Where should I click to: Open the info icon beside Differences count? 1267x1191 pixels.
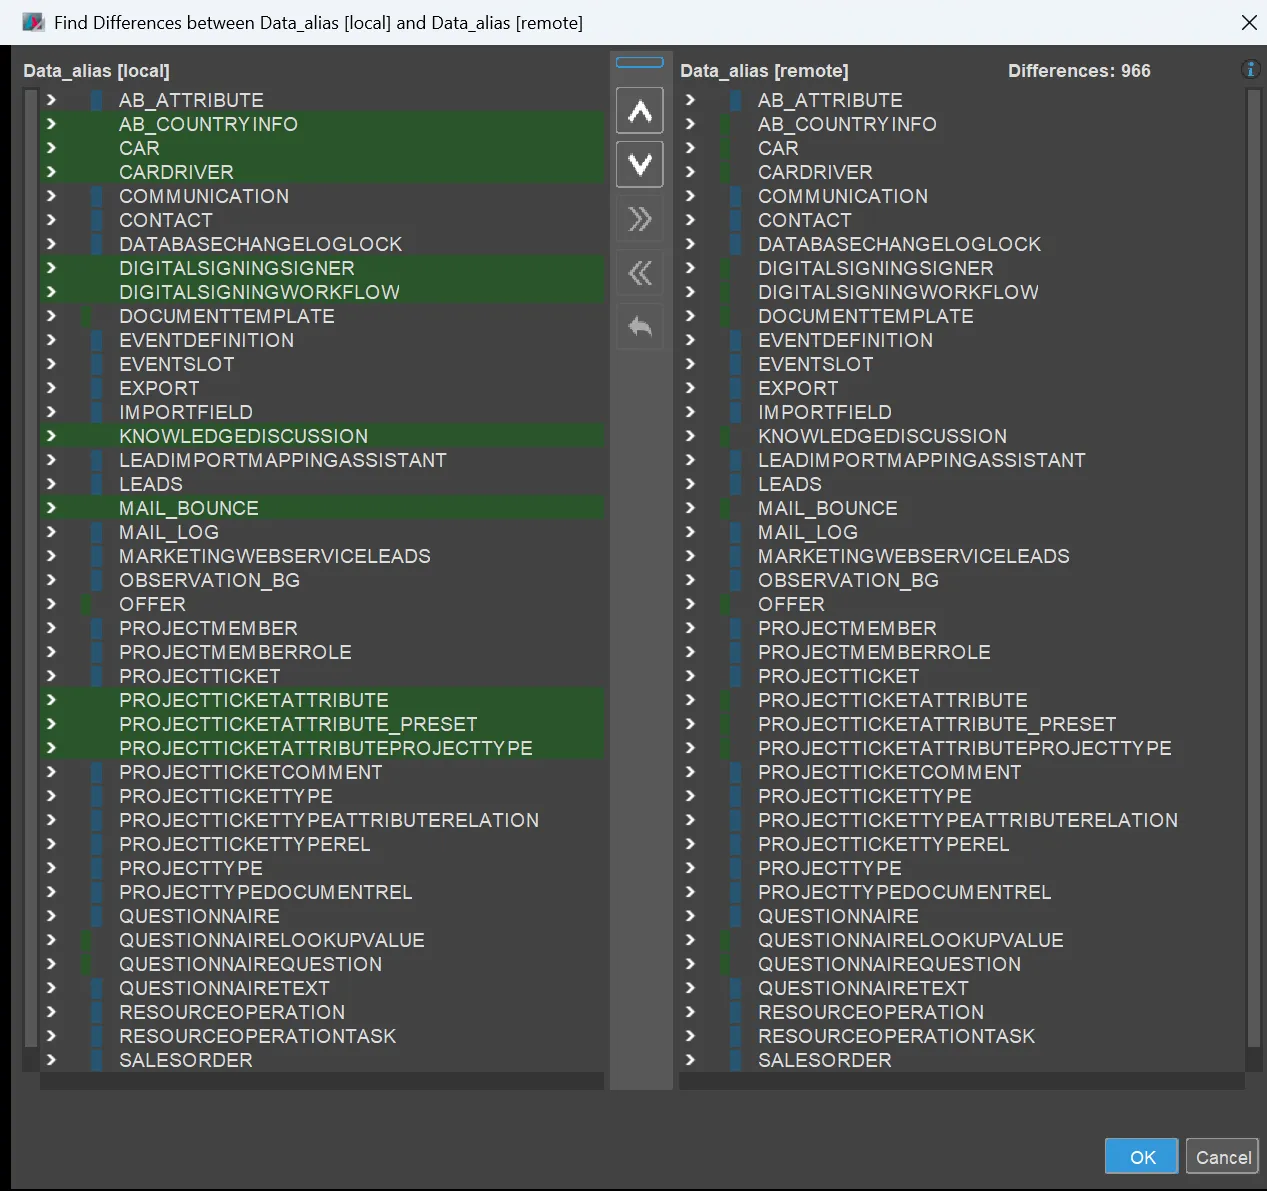tap(1250, 70)
